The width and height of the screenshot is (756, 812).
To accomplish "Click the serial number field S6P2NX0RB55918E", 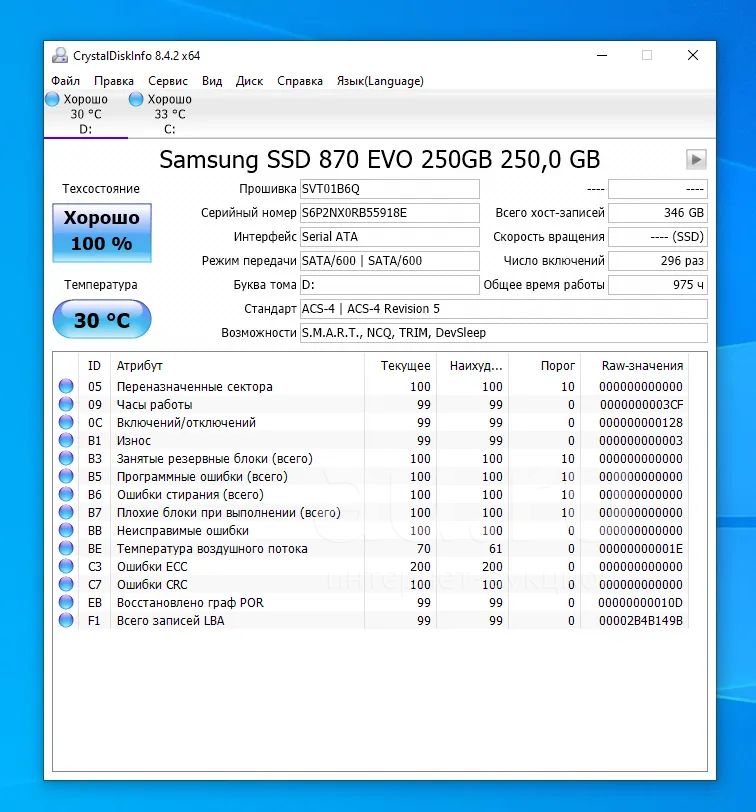I will (390, 213).
